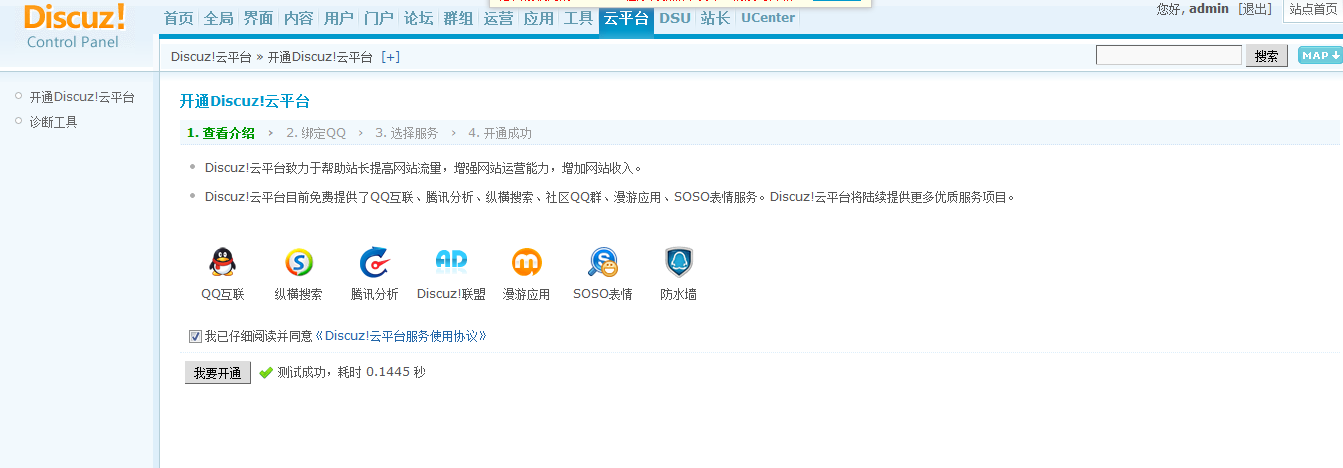Screen dimensions: 1343x468
Task: Click the QQ互联 penguin icon
Action: click(222, 262)
